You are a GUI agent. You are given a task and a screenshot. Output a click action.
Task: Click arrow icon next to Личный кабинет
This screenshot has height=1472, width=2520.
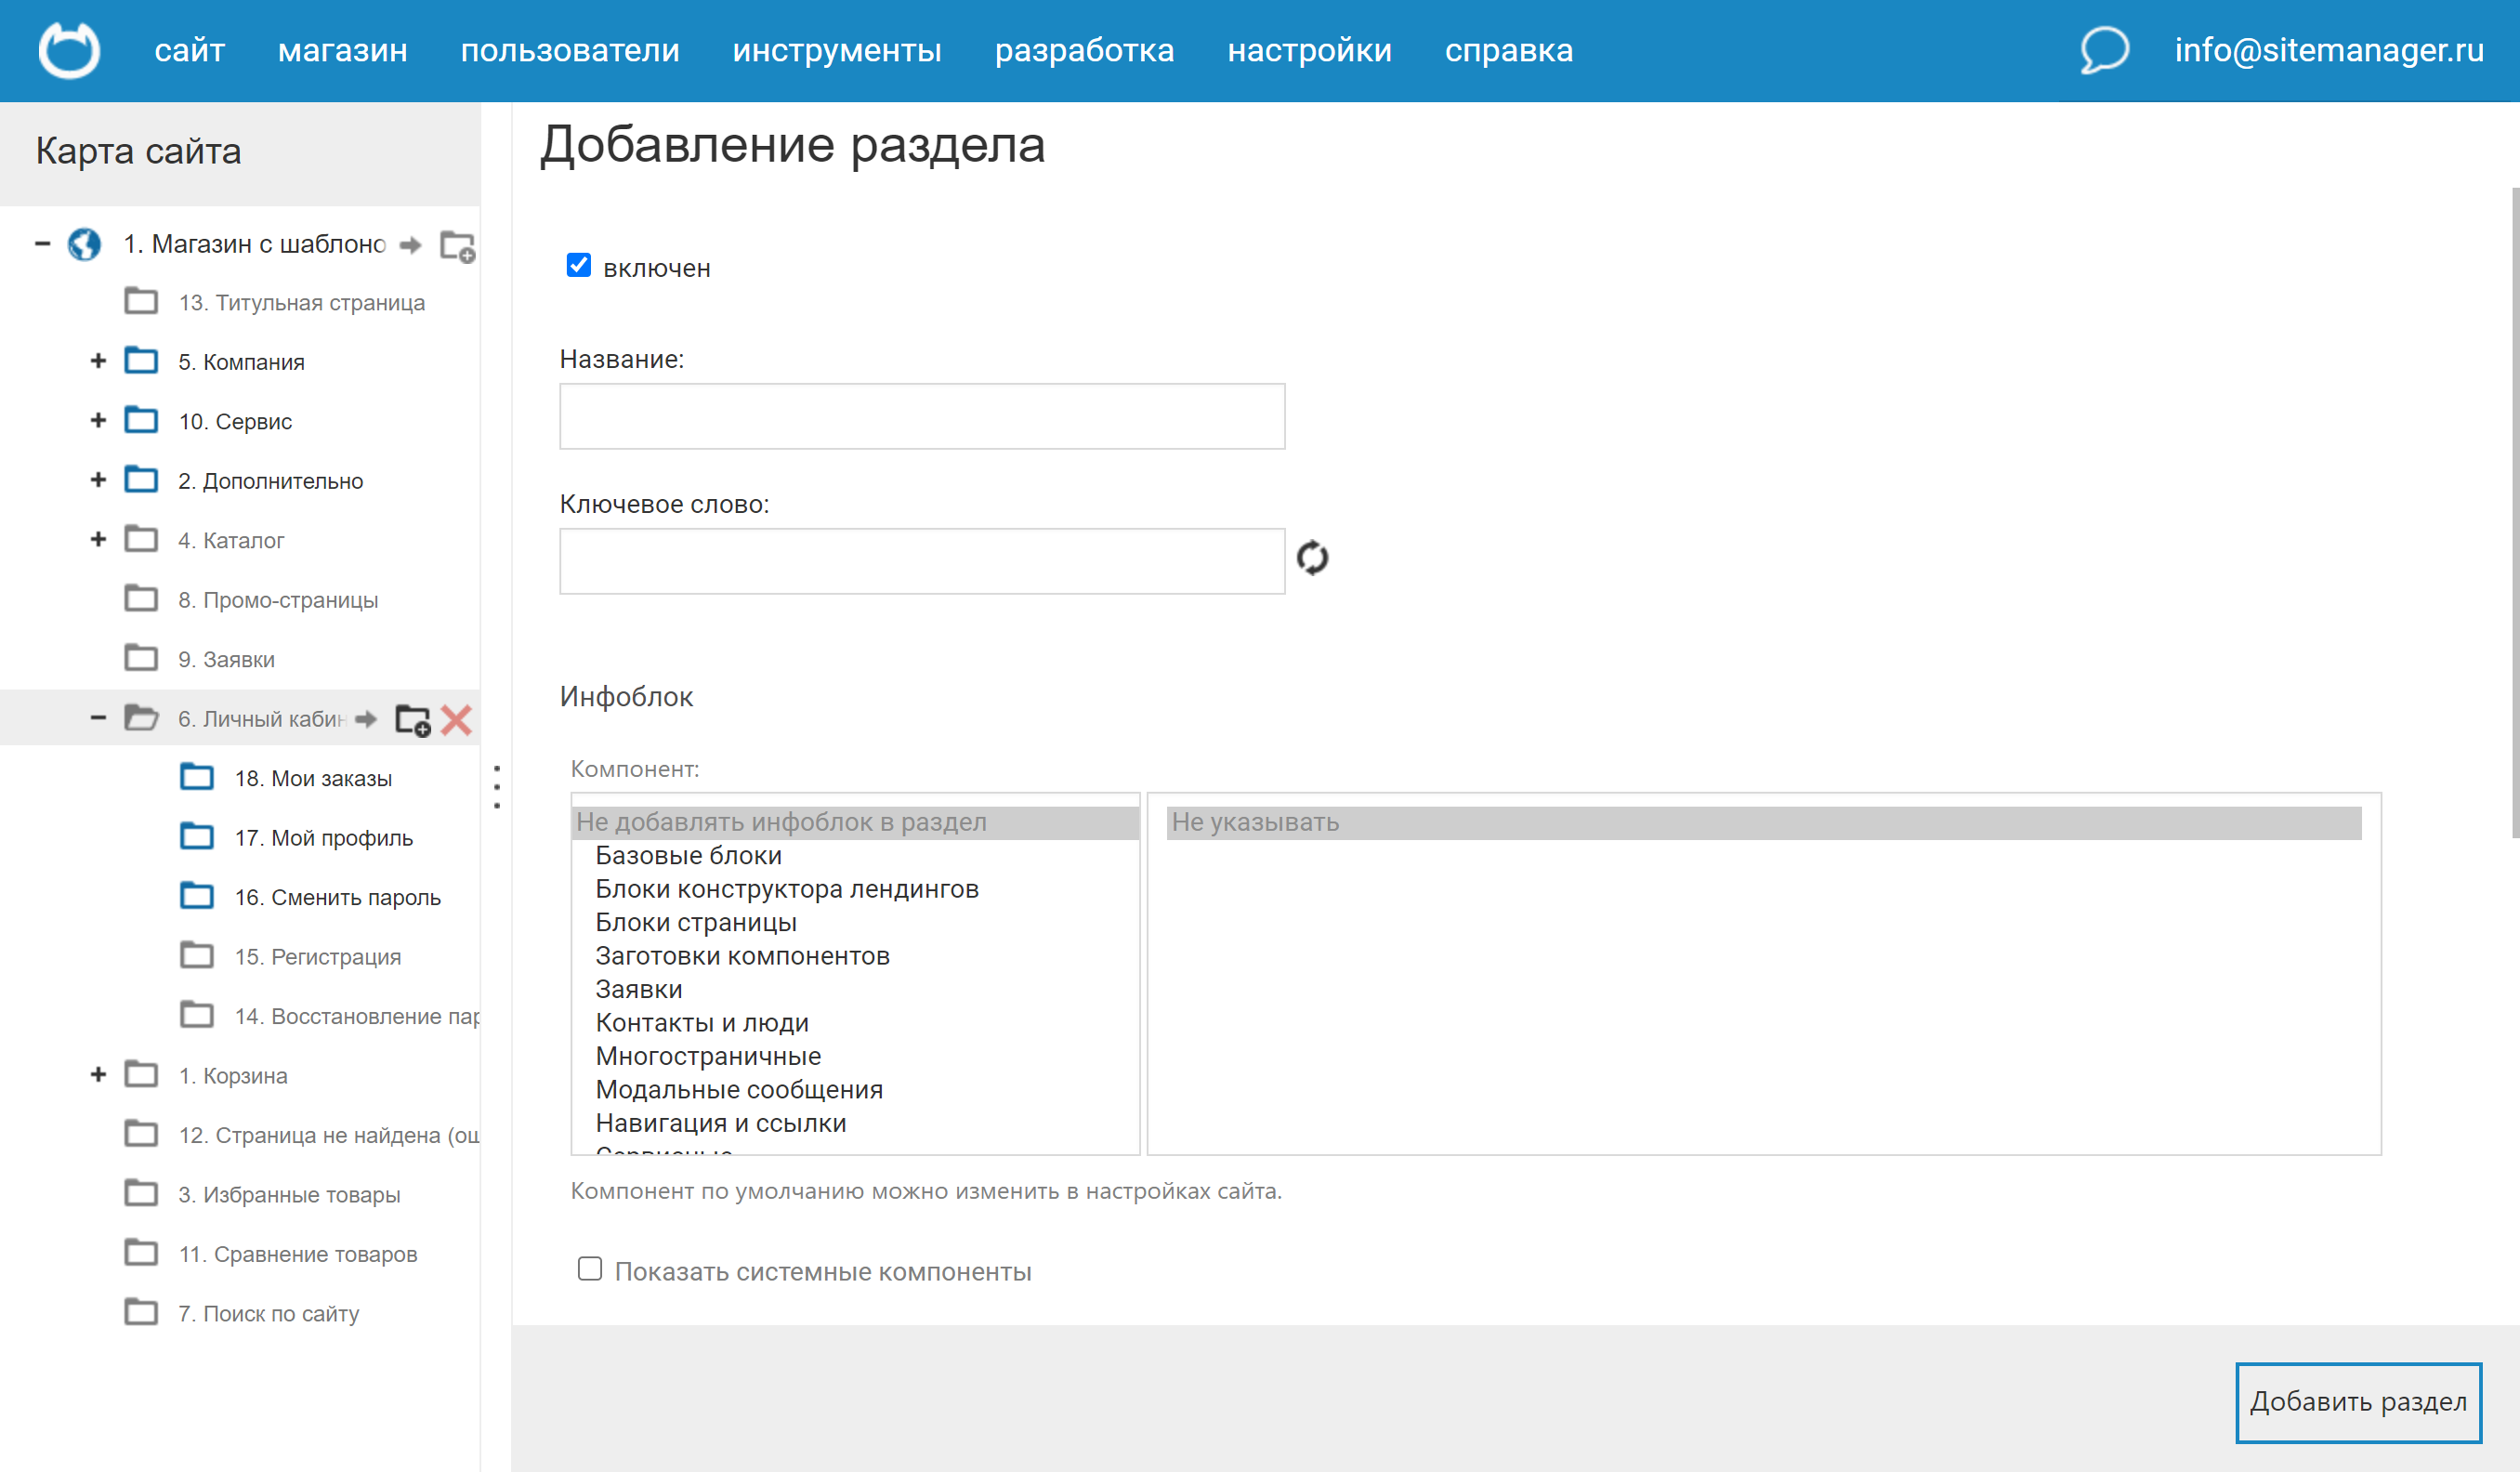pyautogui.click(x=366, y=720)
